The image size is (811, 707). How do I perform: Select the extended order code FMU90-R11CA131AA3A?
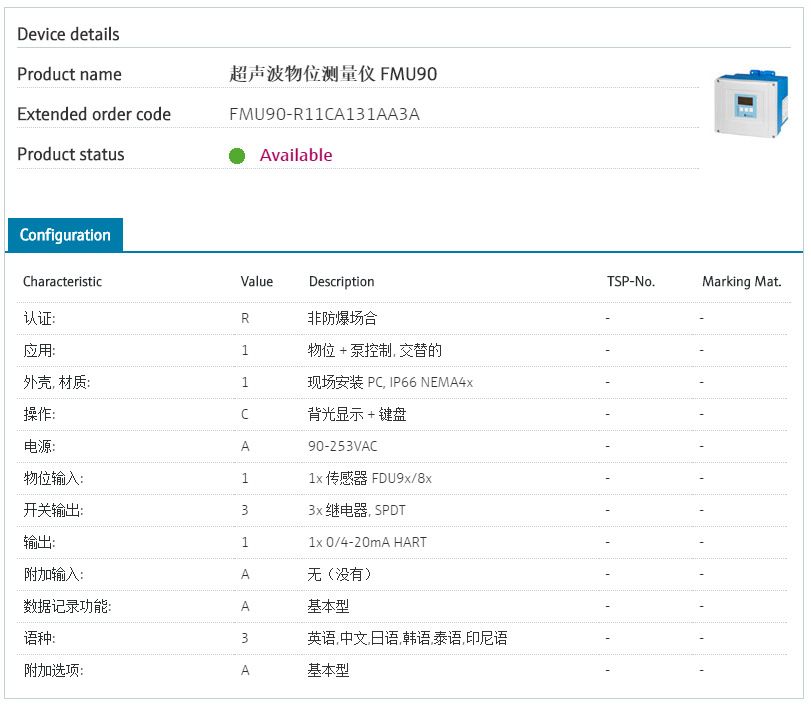coord(324,114)
